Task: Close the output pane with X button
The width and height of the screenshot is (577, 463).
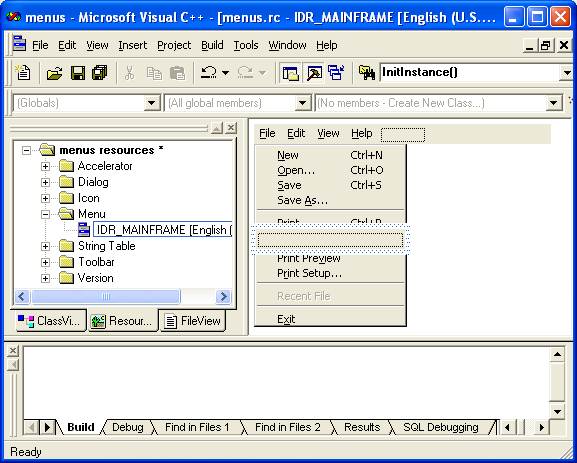Action: click(x=13, y=350)
